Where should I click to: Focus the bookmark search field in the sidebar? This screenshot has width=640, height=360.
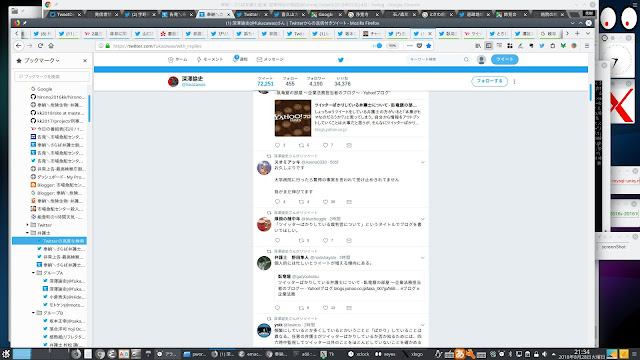[x=52, y=76]
